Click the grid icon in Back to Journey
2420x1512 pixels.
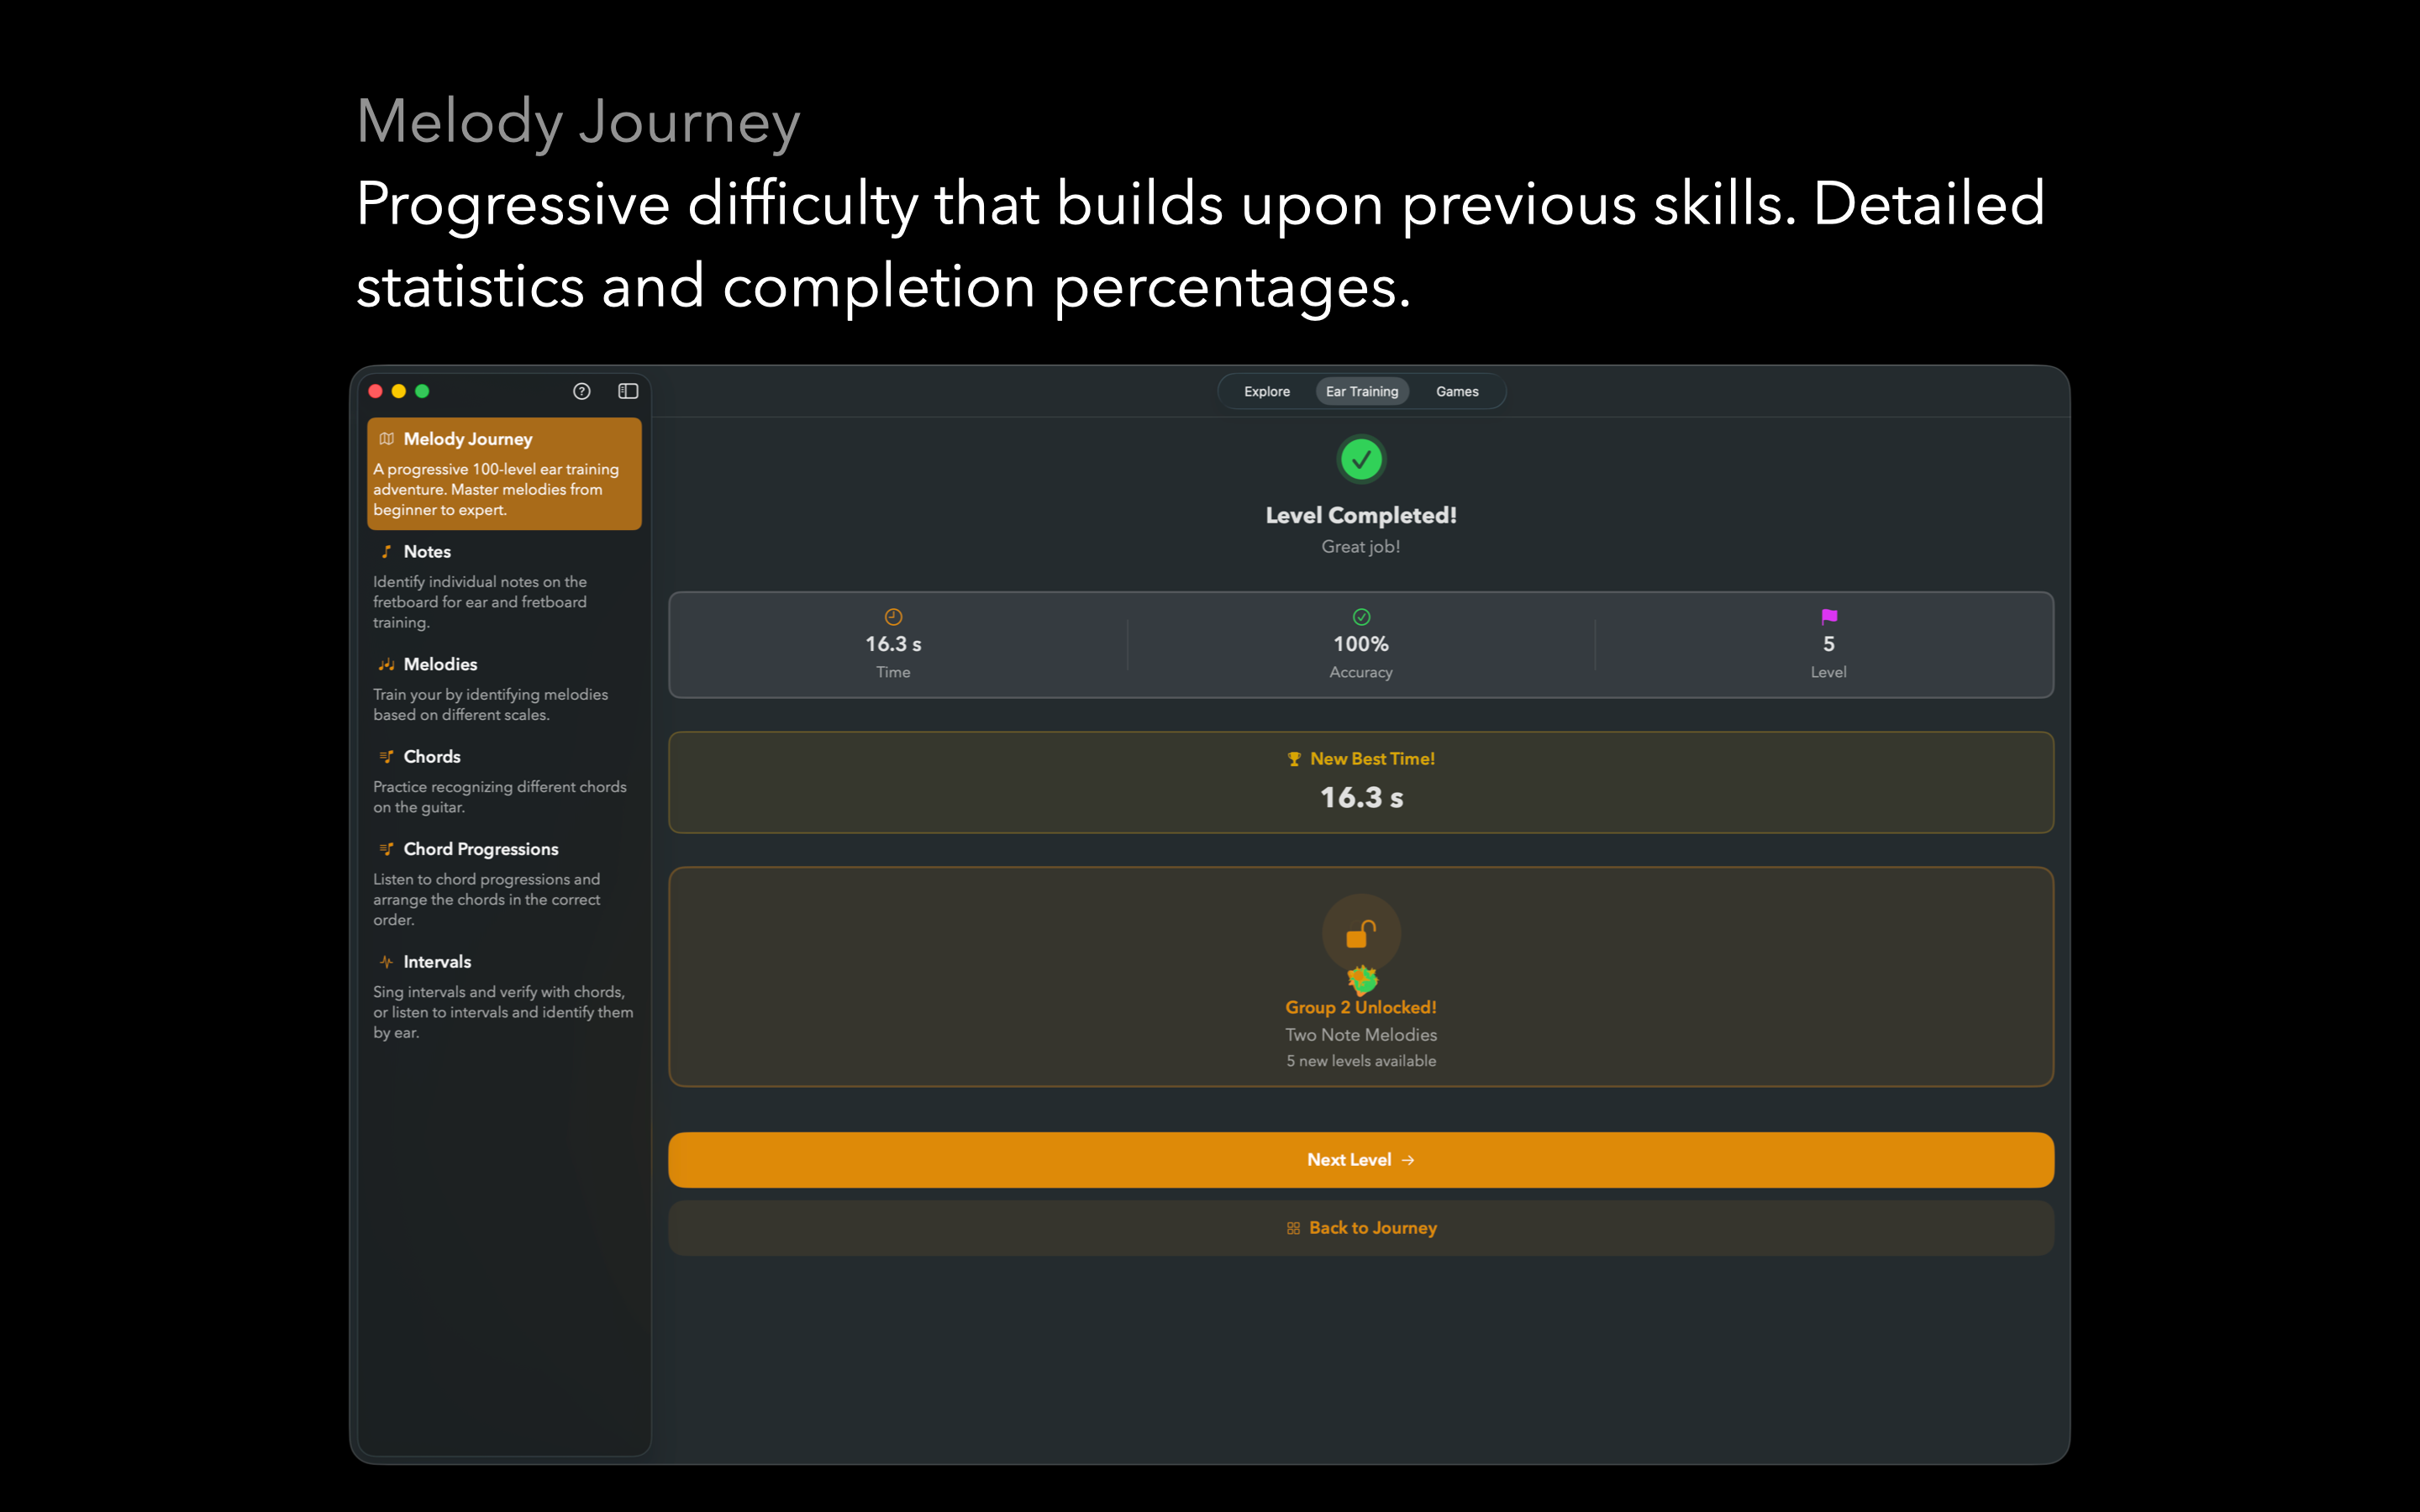pos(1293,1228)
